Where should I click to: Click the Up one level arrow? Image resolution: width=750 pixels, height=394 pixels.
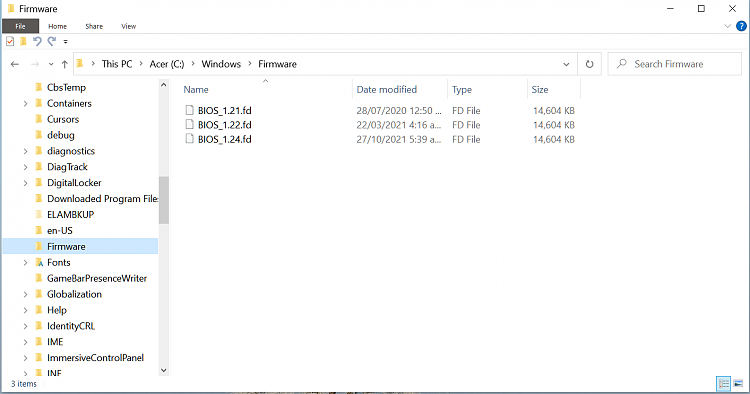coord(65,64)
